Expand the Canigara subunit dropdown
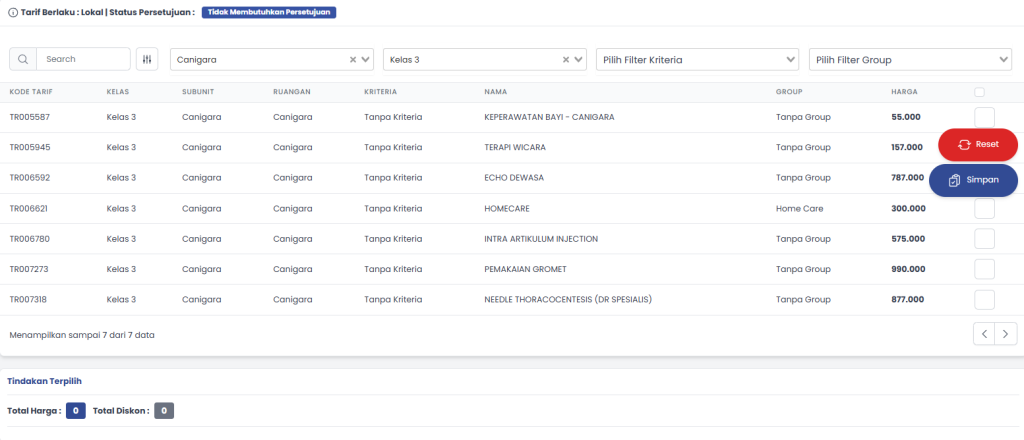1024x440 pixels. point(365,60)
